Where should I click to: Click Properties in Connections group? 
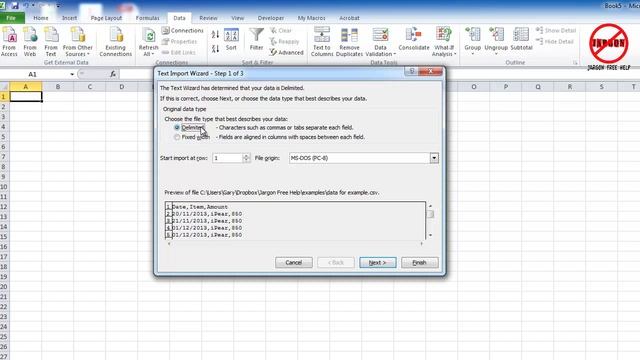click(180, 42)
